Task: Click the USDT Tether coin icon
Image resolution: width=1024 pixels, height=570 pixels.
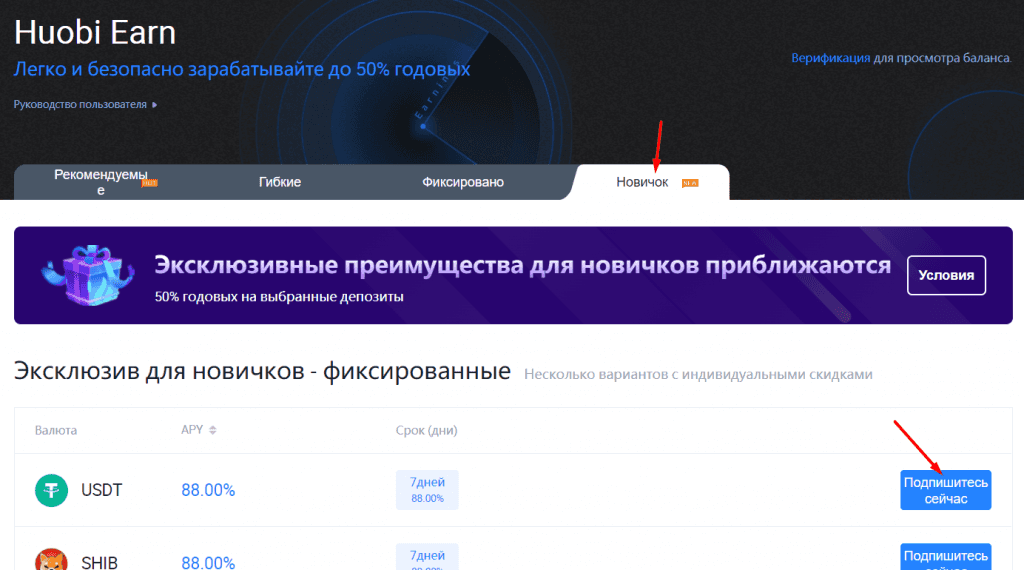Action: pos(52,490)
